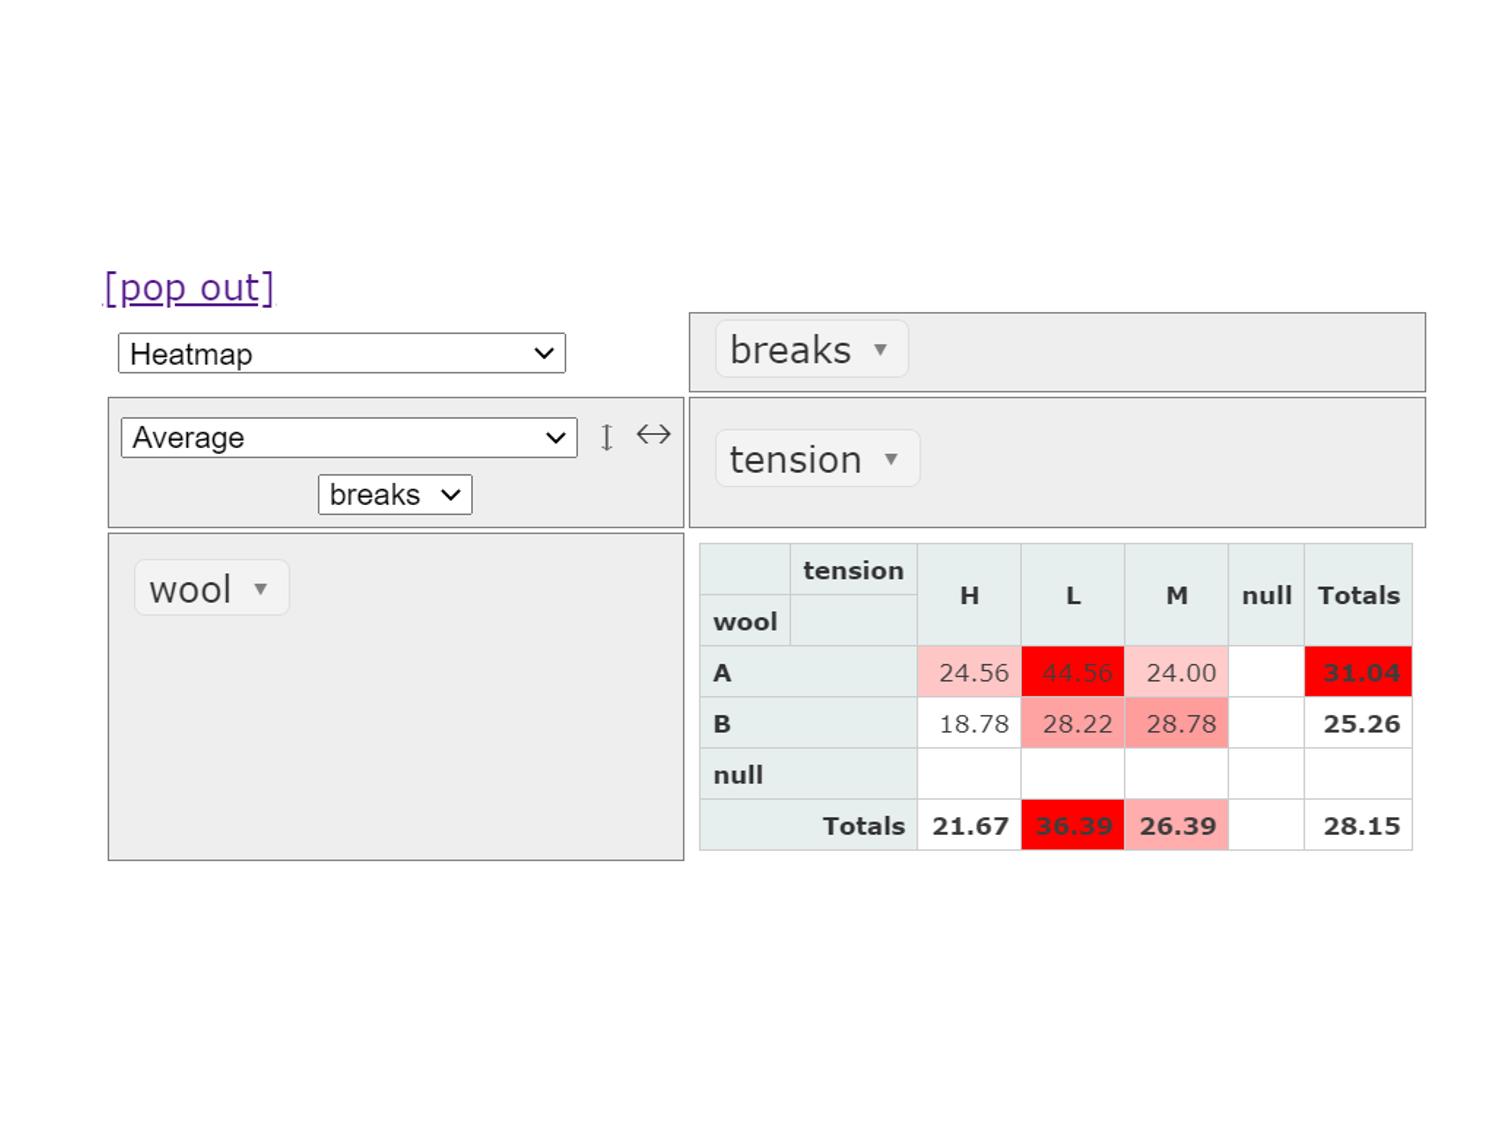1500x1125 pixels.
Task: Toggle row sort order arrow icon
Action: click(x=606, y=437)
